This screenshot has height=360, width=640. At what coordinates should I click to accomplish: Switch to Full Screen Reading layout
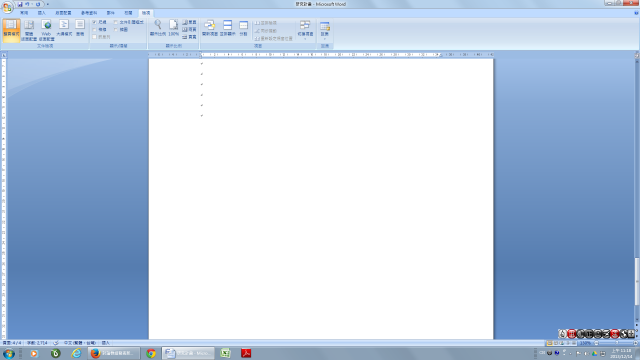tap(29, 30)
